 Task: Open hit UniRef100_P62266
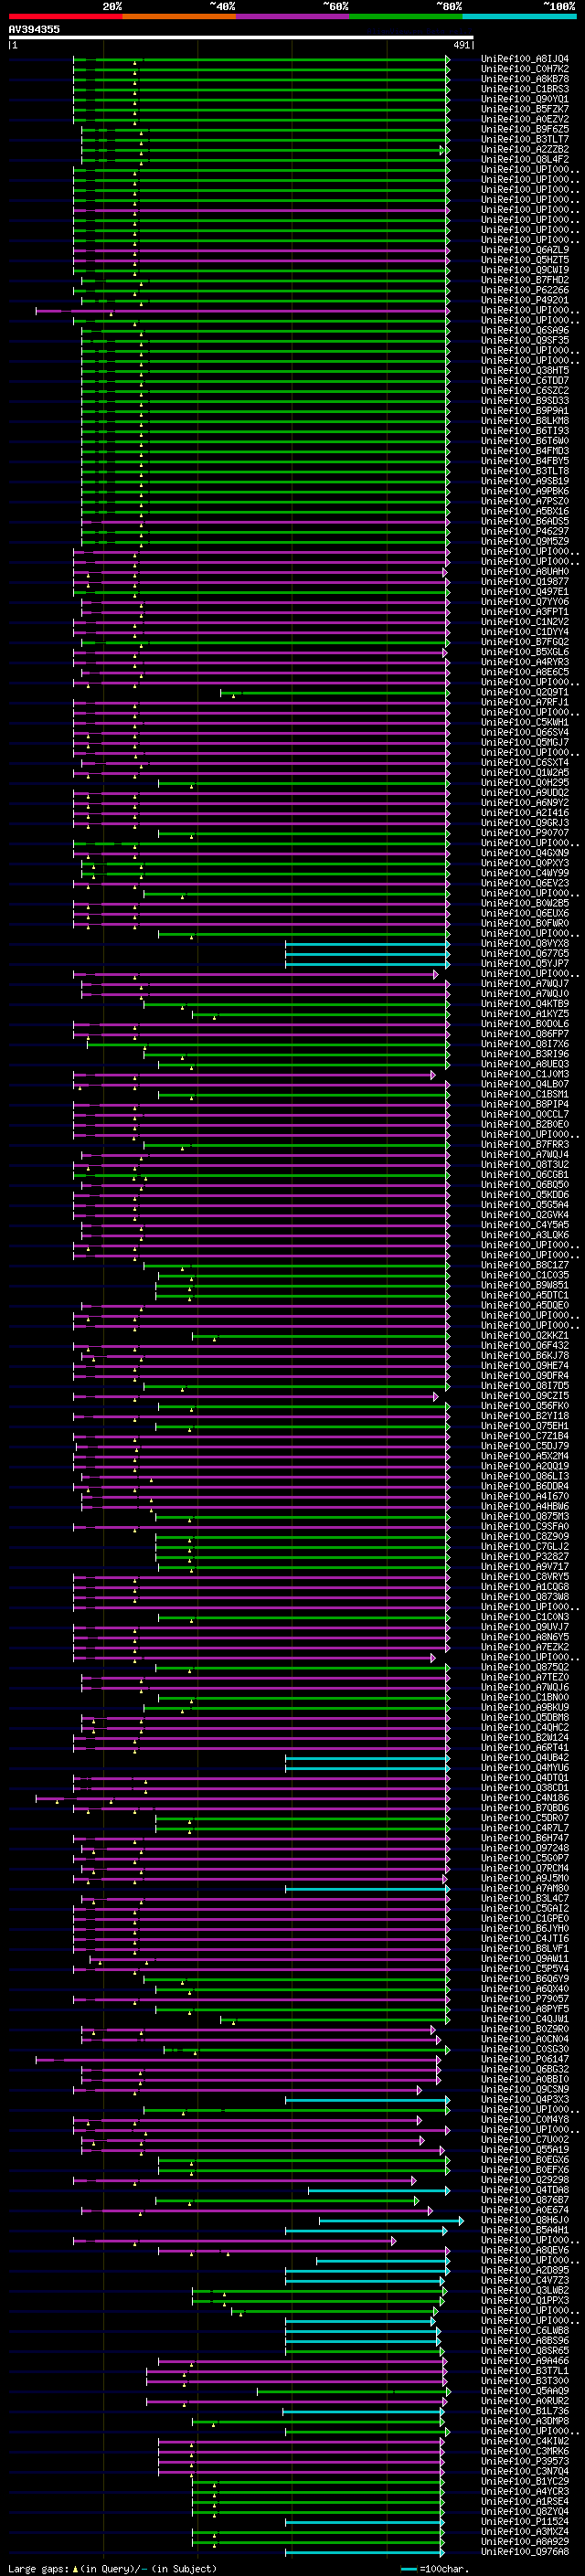pos(525,290)
